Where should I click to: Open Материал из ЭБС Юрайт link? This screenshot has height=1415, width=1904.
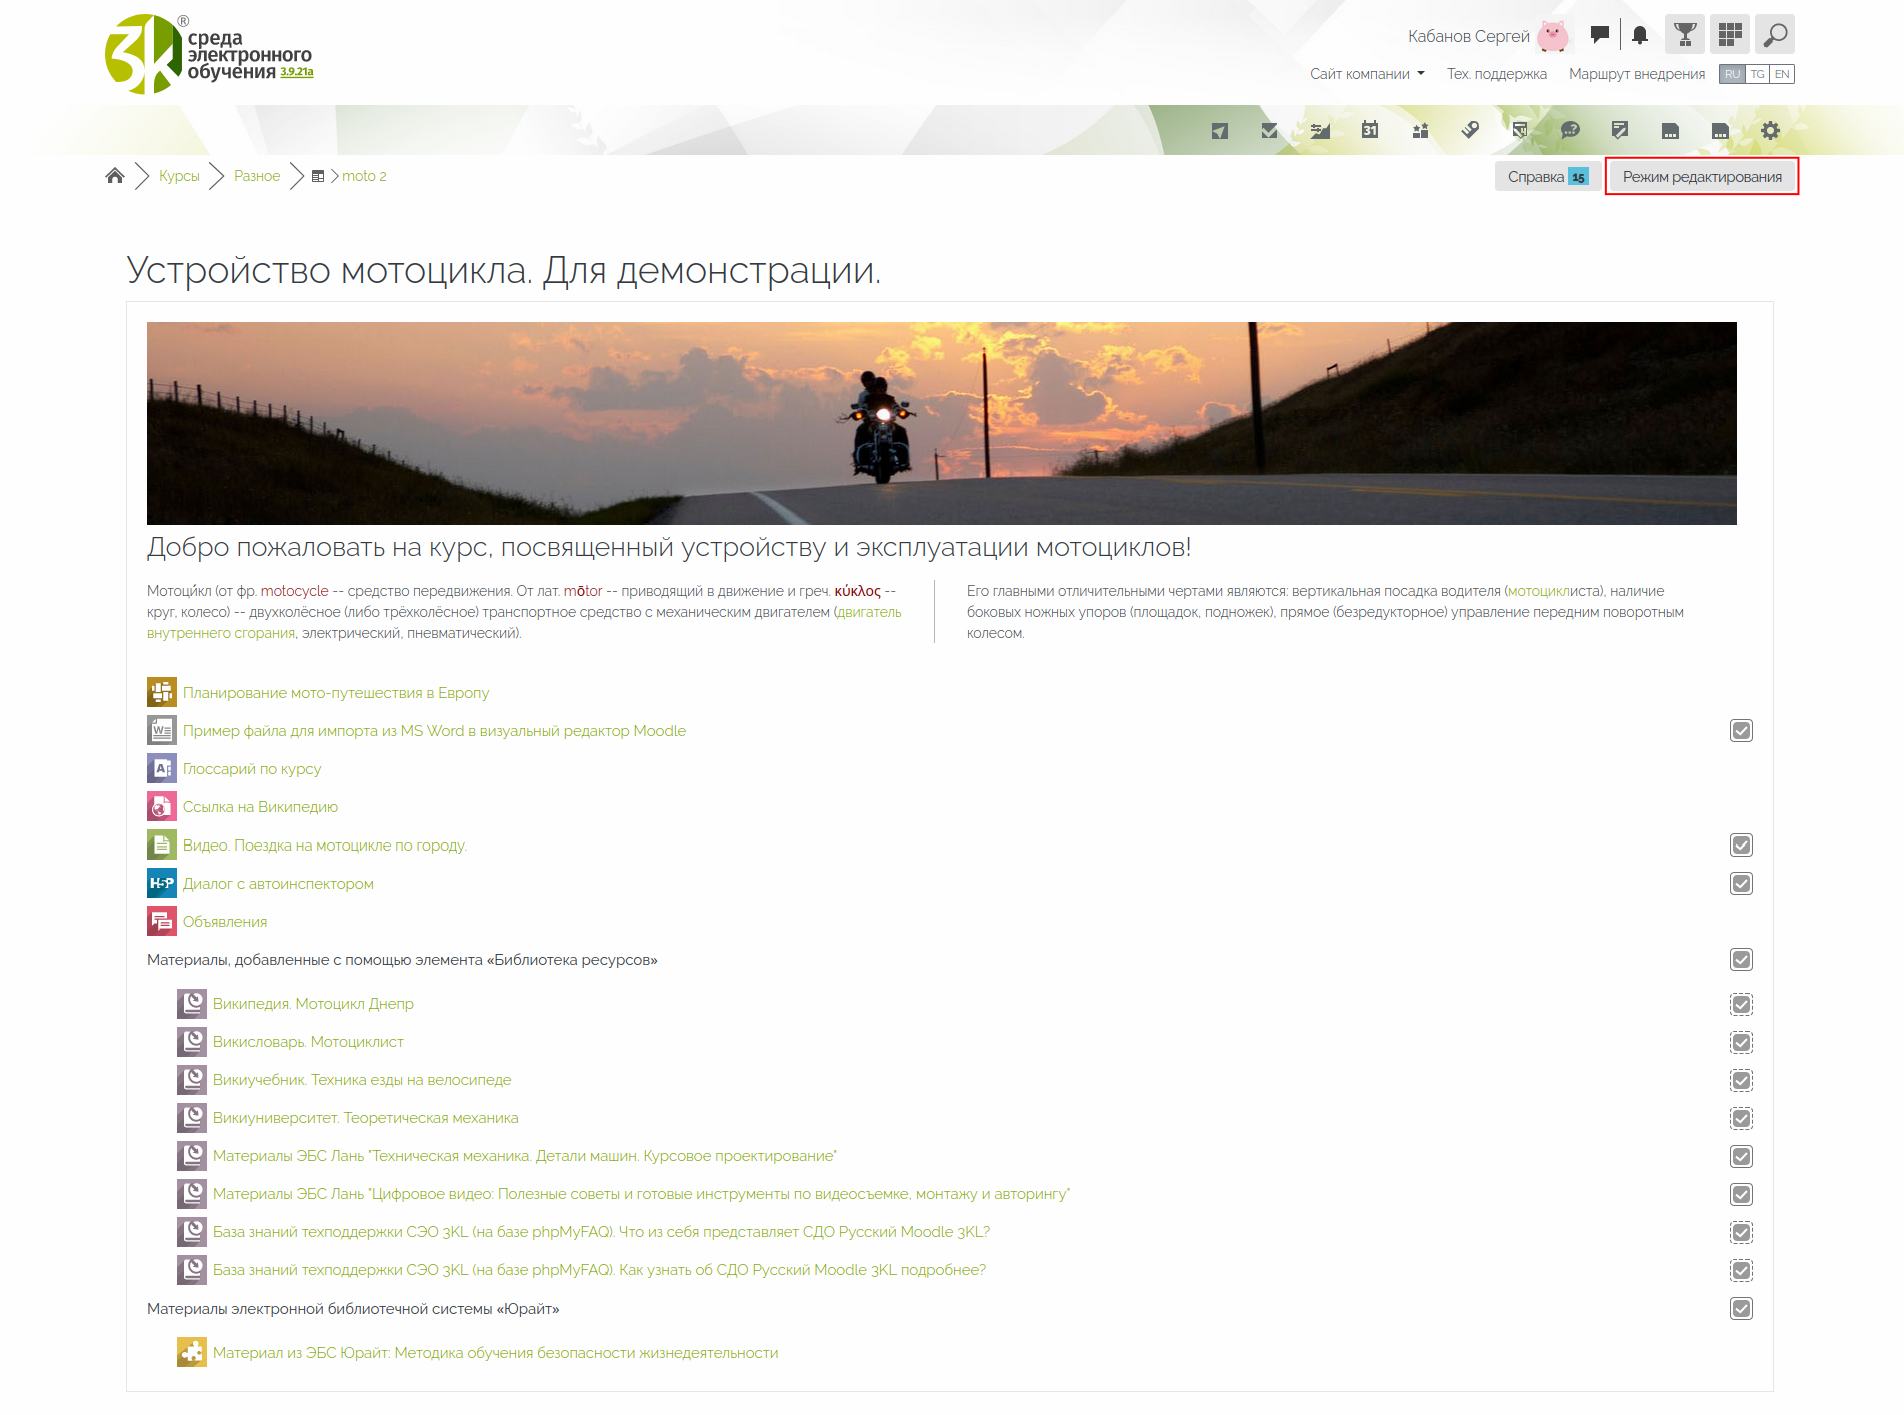(495, 1353)
